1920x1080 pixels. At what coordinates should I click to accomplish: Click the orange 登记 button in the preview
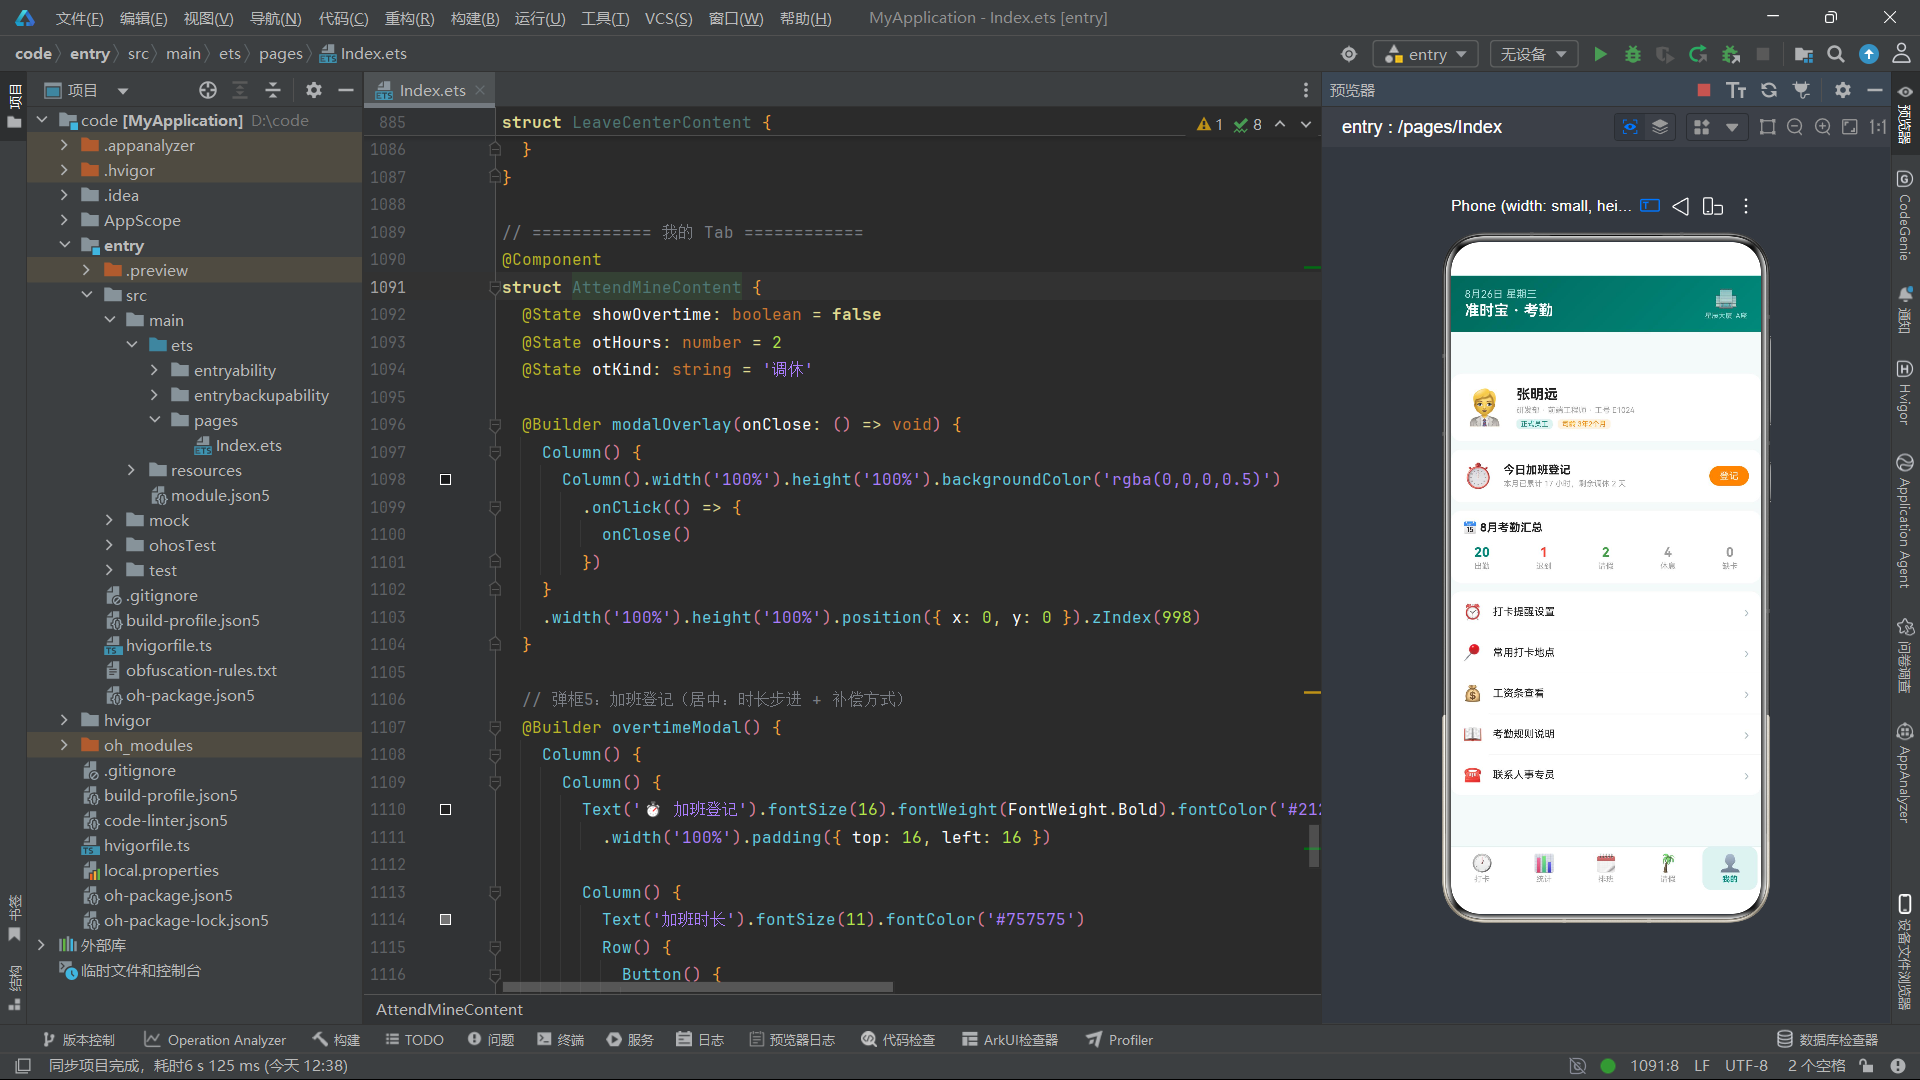[1729, 476]
